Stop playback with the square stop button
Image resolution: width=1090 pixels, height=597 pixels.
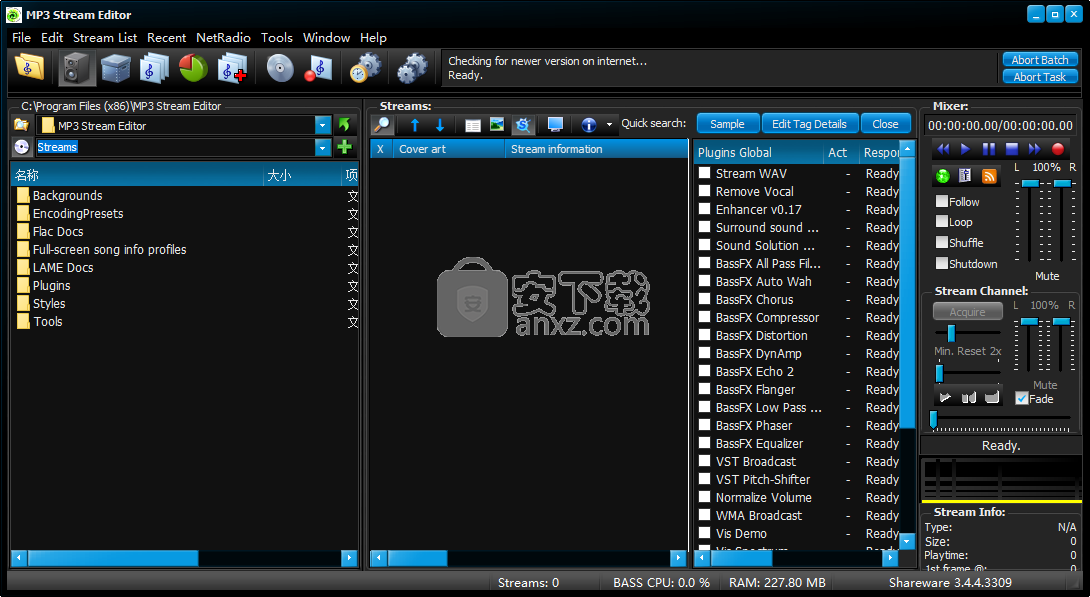(x=1012, y=149)
